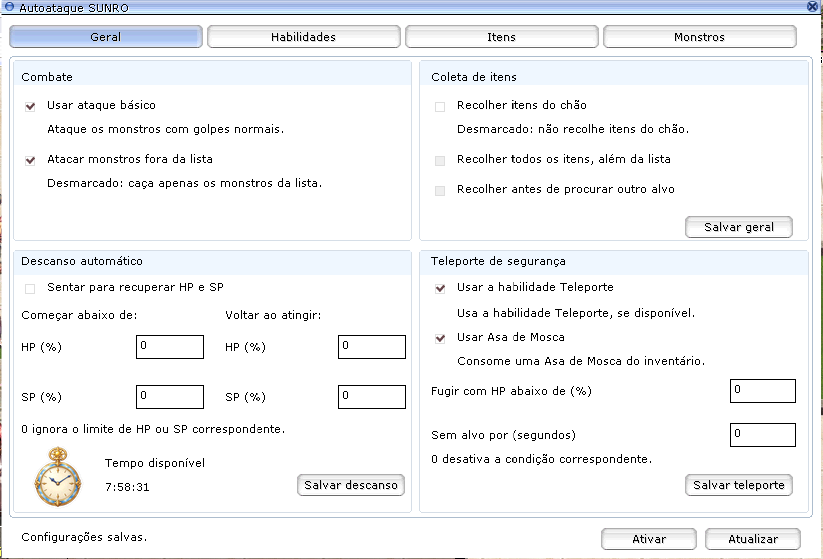This screenshot has height=559, width=823.
Task: Enable Recolher itens do chão
Action: (x=440, y=107)
